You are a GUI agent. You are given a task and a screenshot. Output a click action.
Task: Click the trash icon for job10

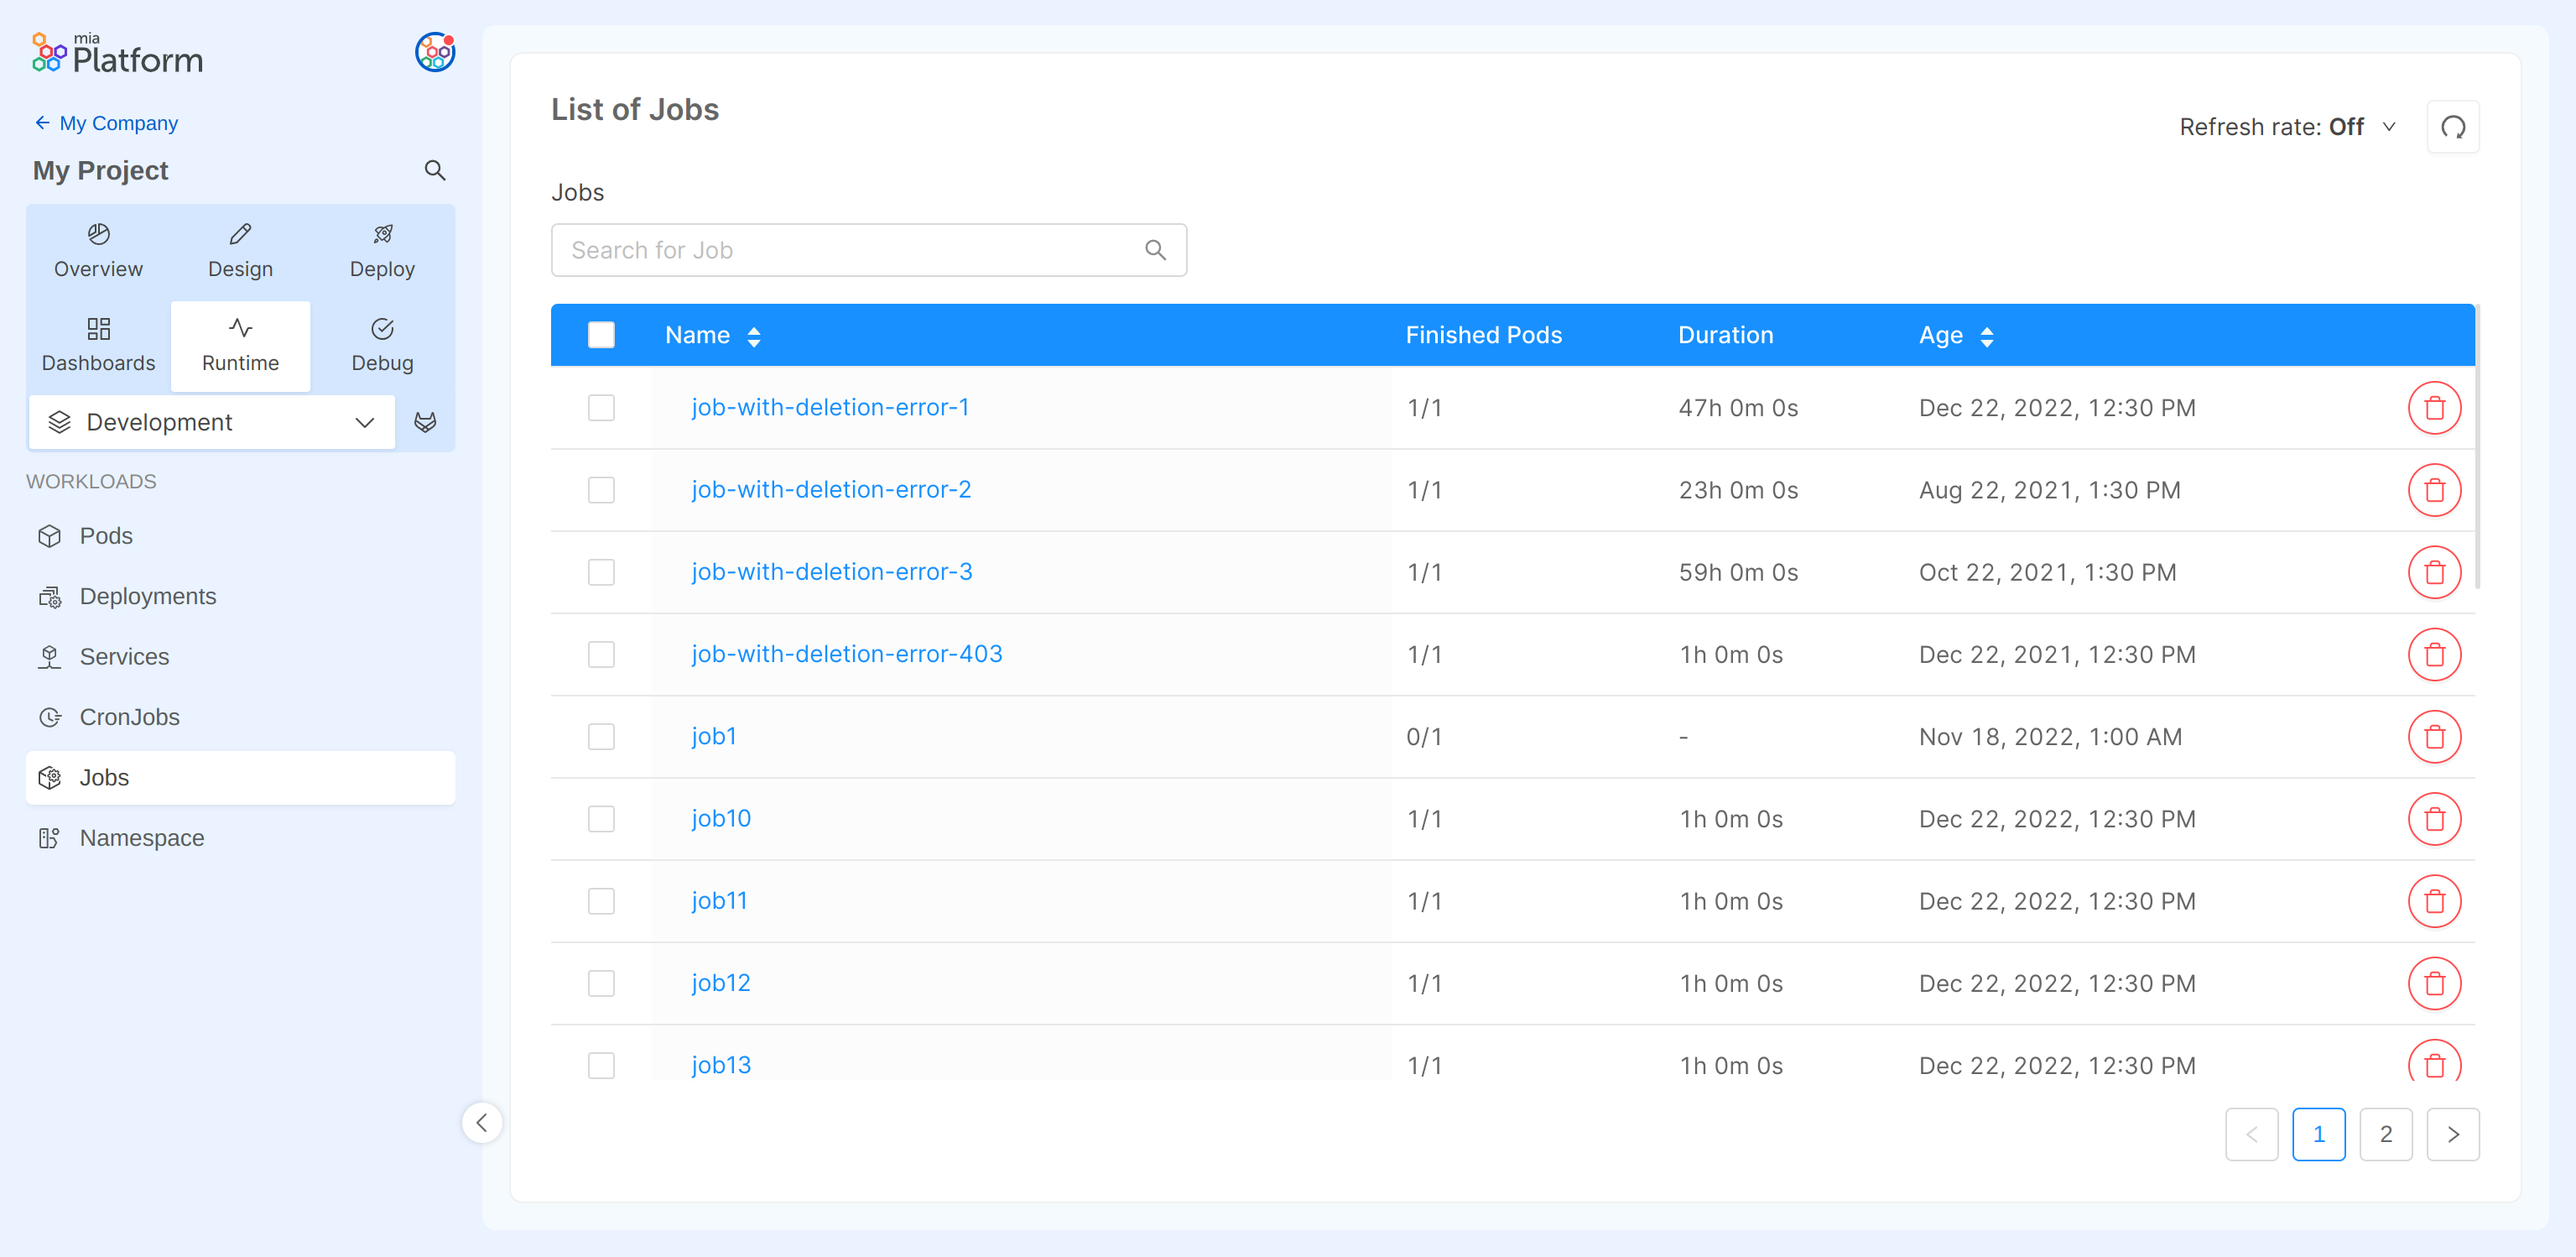click(2433, 819)
